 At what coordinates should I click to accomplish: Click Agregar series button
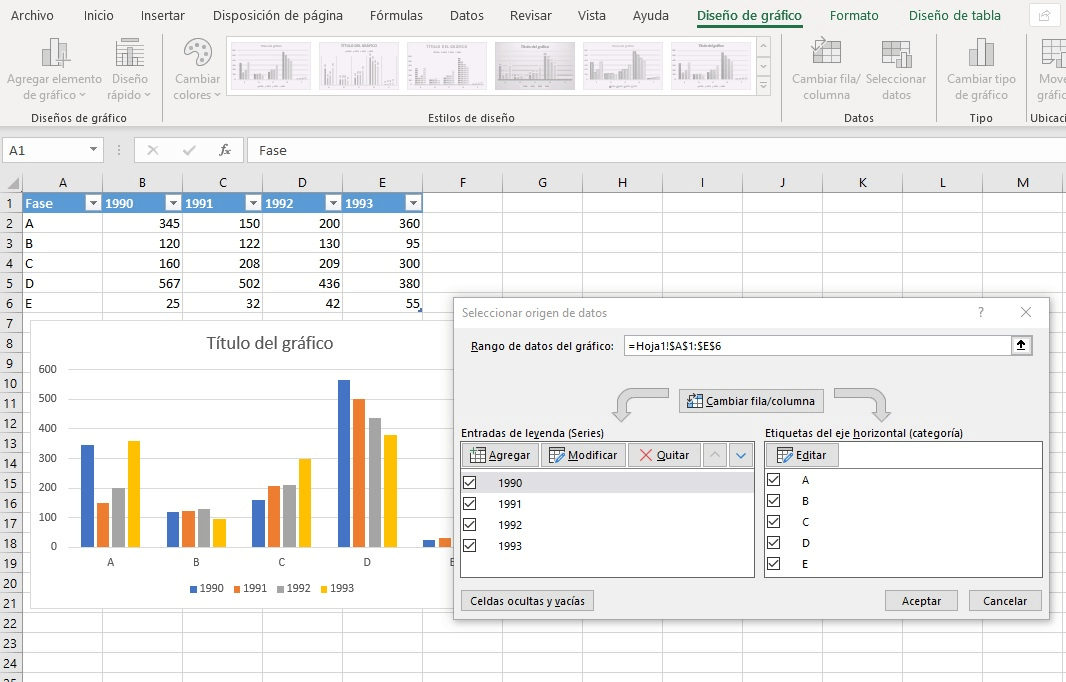tap(500, 455)
